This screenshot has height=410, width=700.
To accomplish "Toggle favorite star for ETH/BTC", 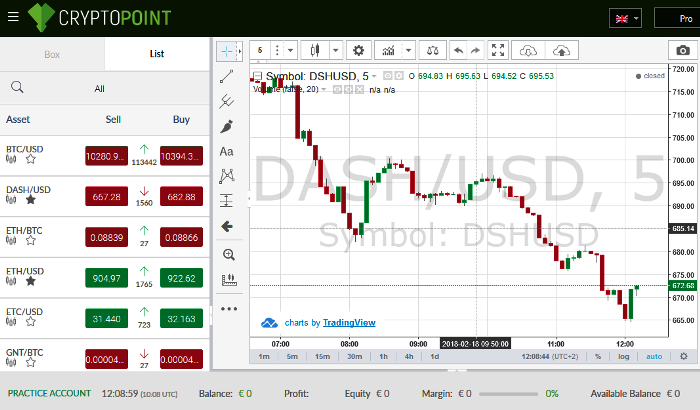I will [30, 240].
